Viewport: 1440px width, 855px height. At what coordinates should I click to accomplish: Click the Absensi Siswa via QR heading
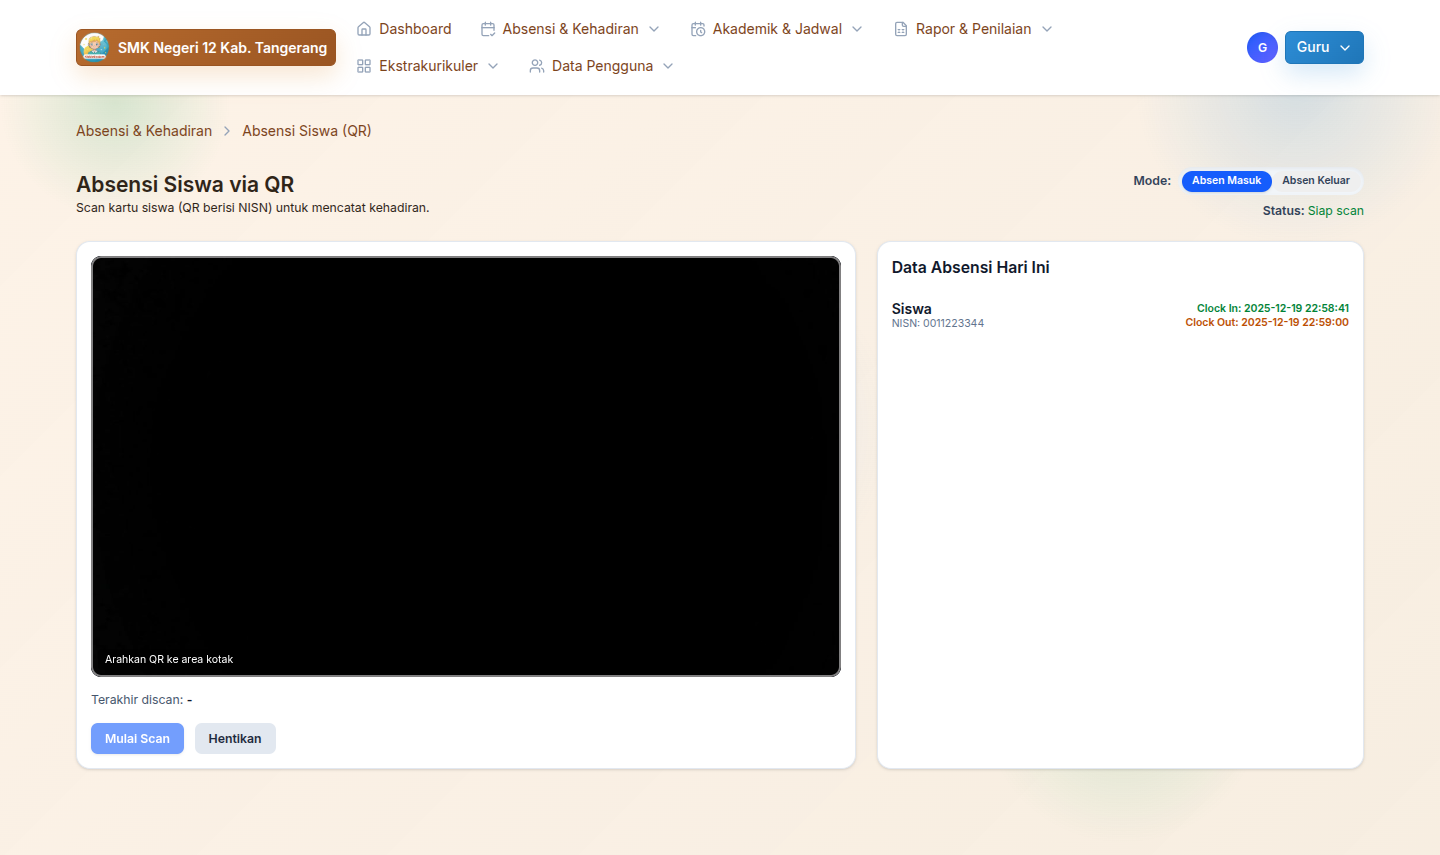pyautogui.click(x=185, y=184)
